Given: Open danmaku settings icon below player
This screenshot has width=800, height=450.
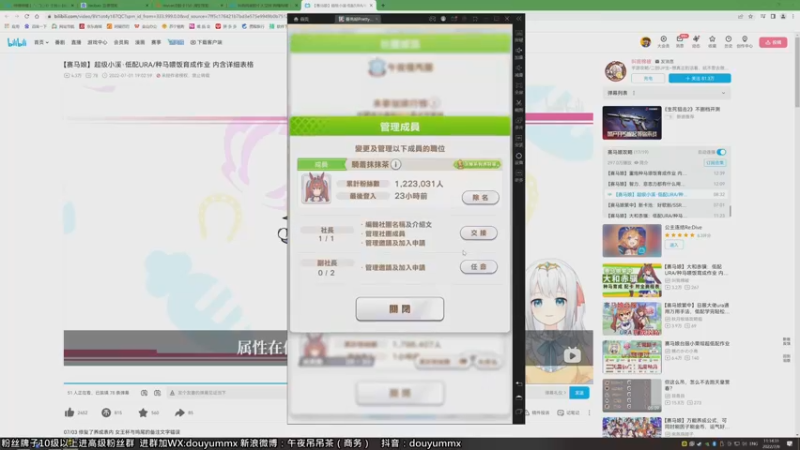Looking at the screenshot, I should (x=157, y=393).
